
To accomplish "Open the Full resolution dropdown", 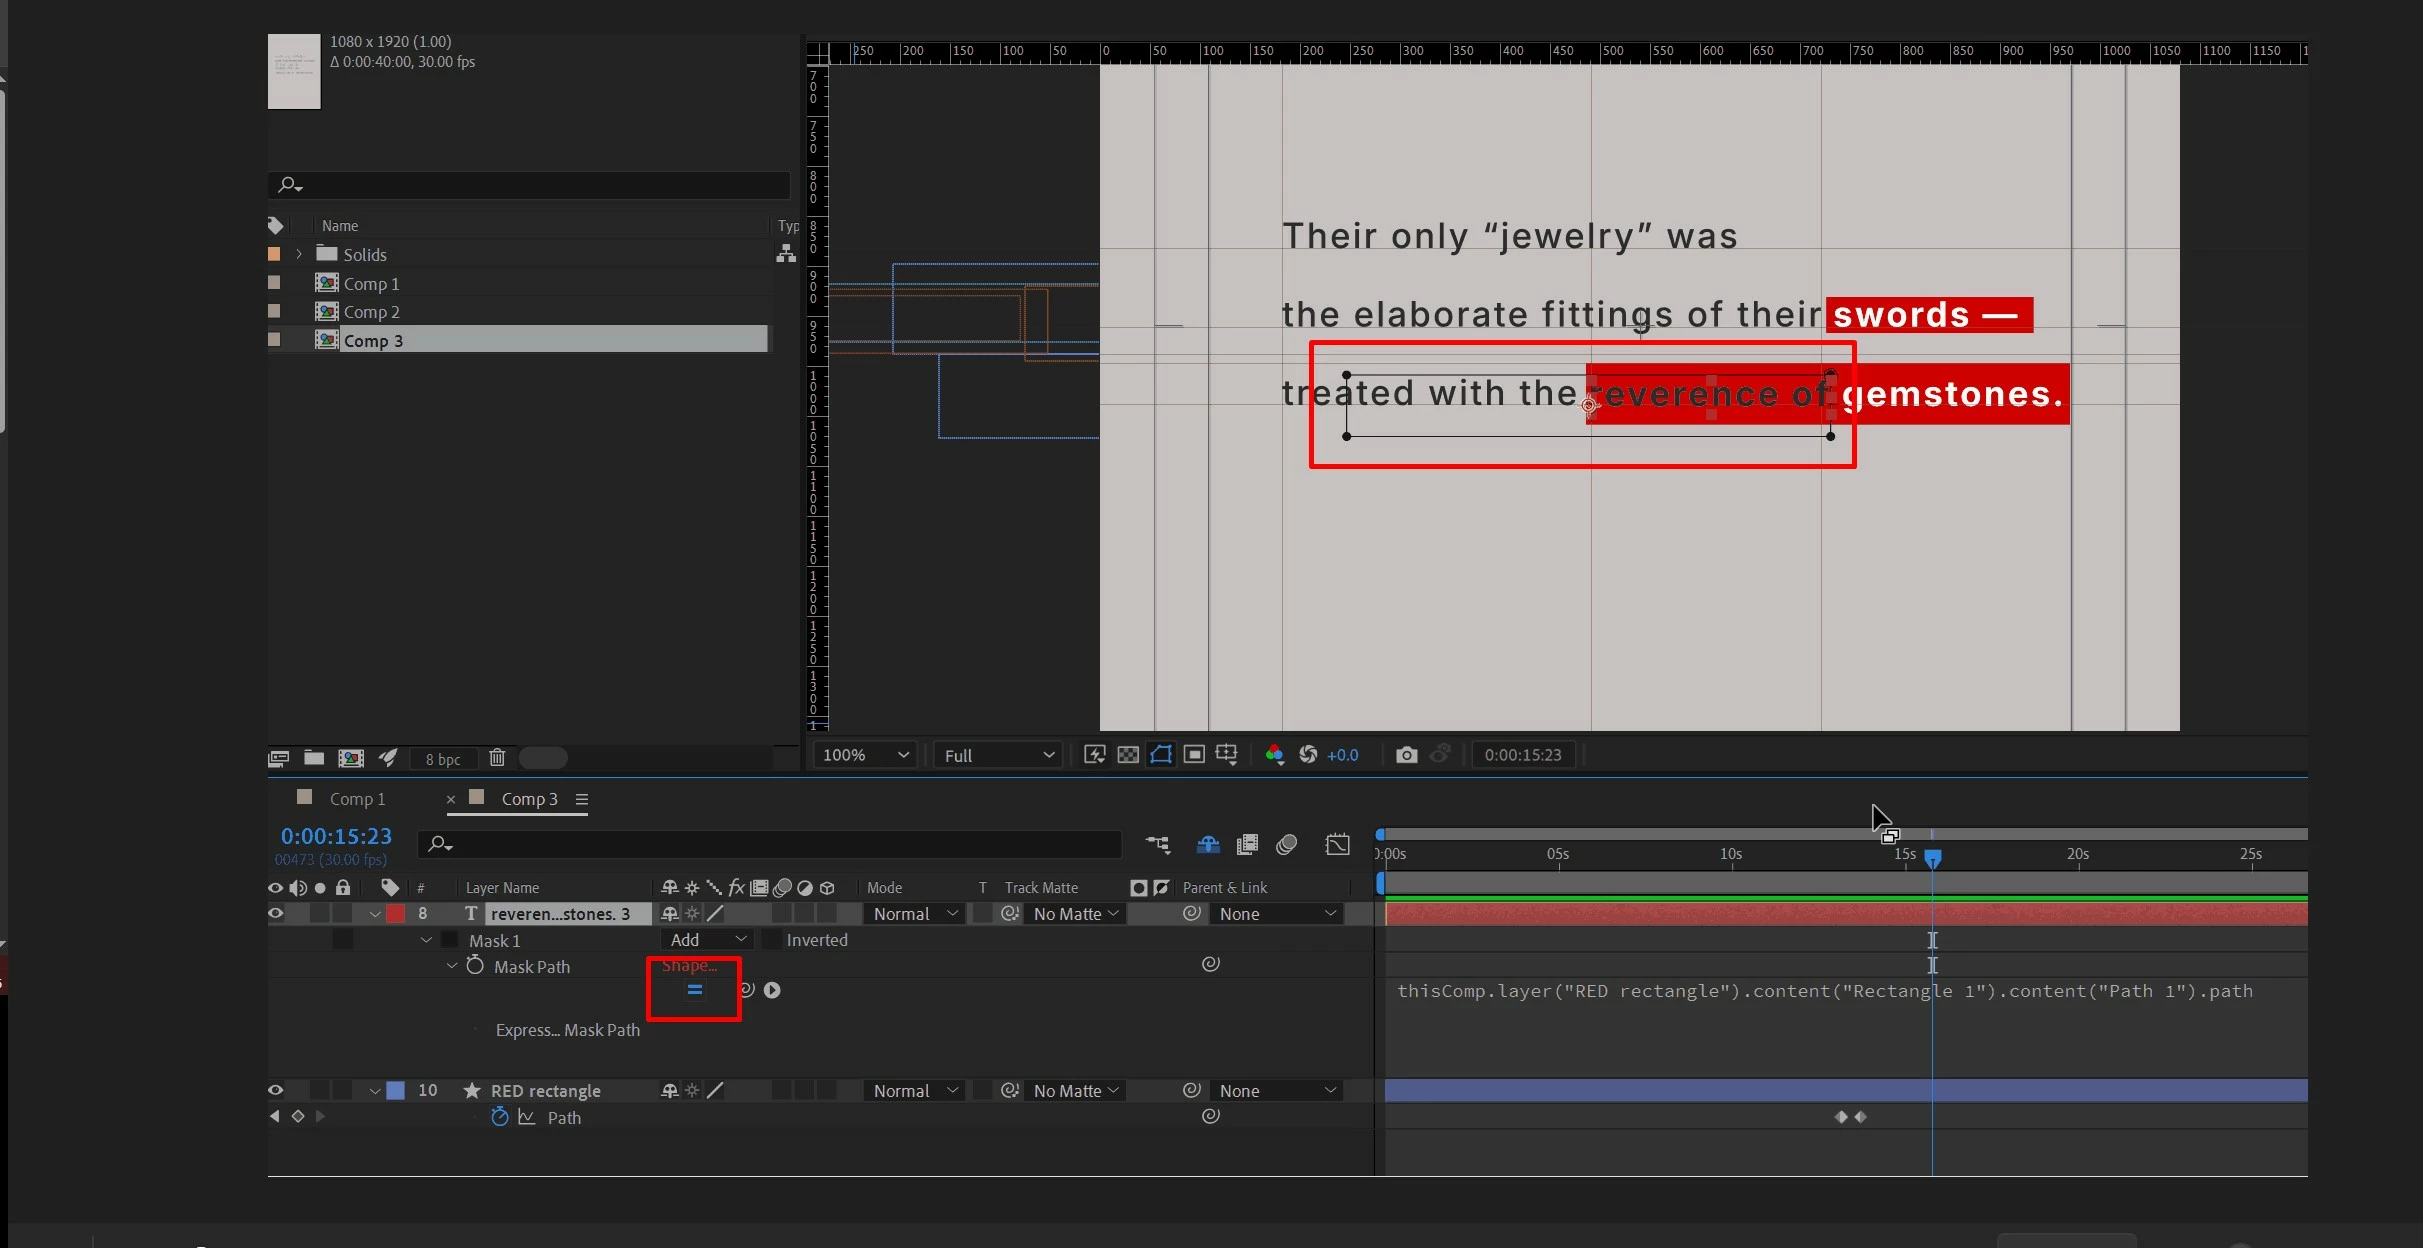I will click(998, 755).
